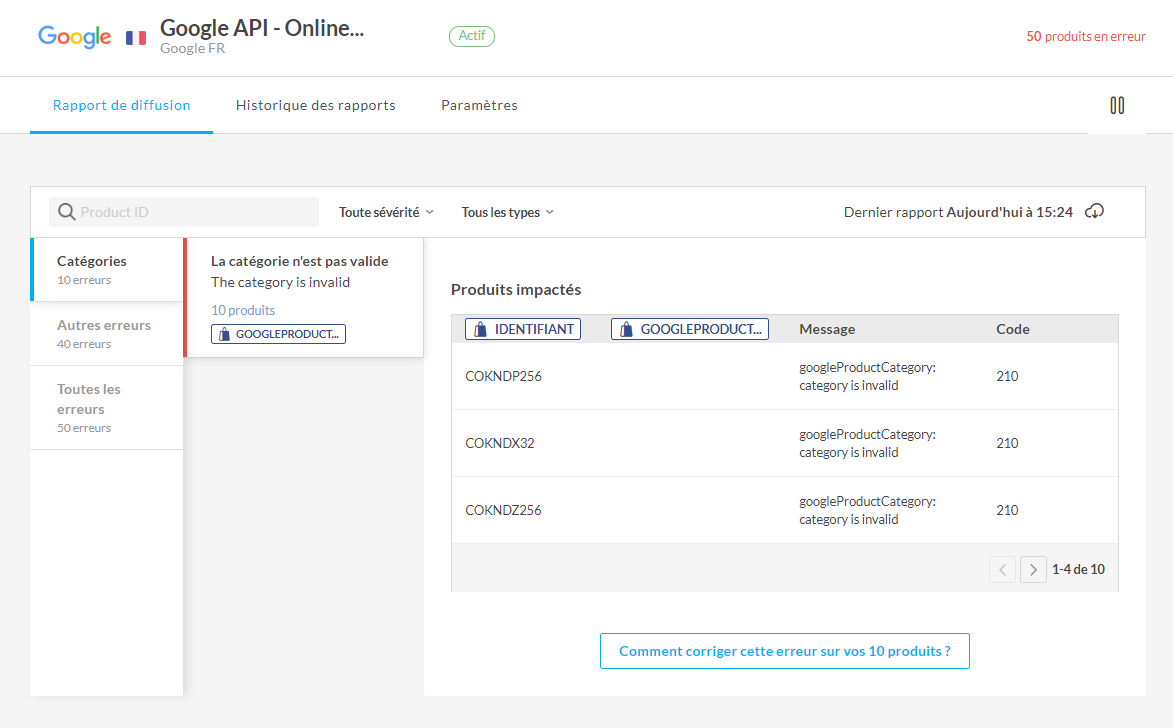
Task: Click the 10 produits link
Action: point(243,310)
